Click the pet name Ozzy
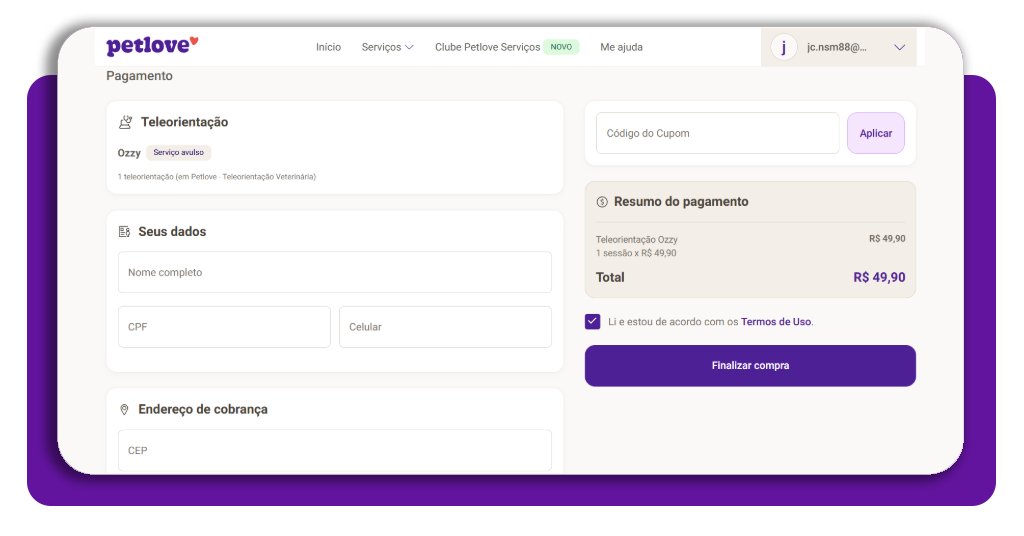The image size is (1024, 536). point(129,153)
